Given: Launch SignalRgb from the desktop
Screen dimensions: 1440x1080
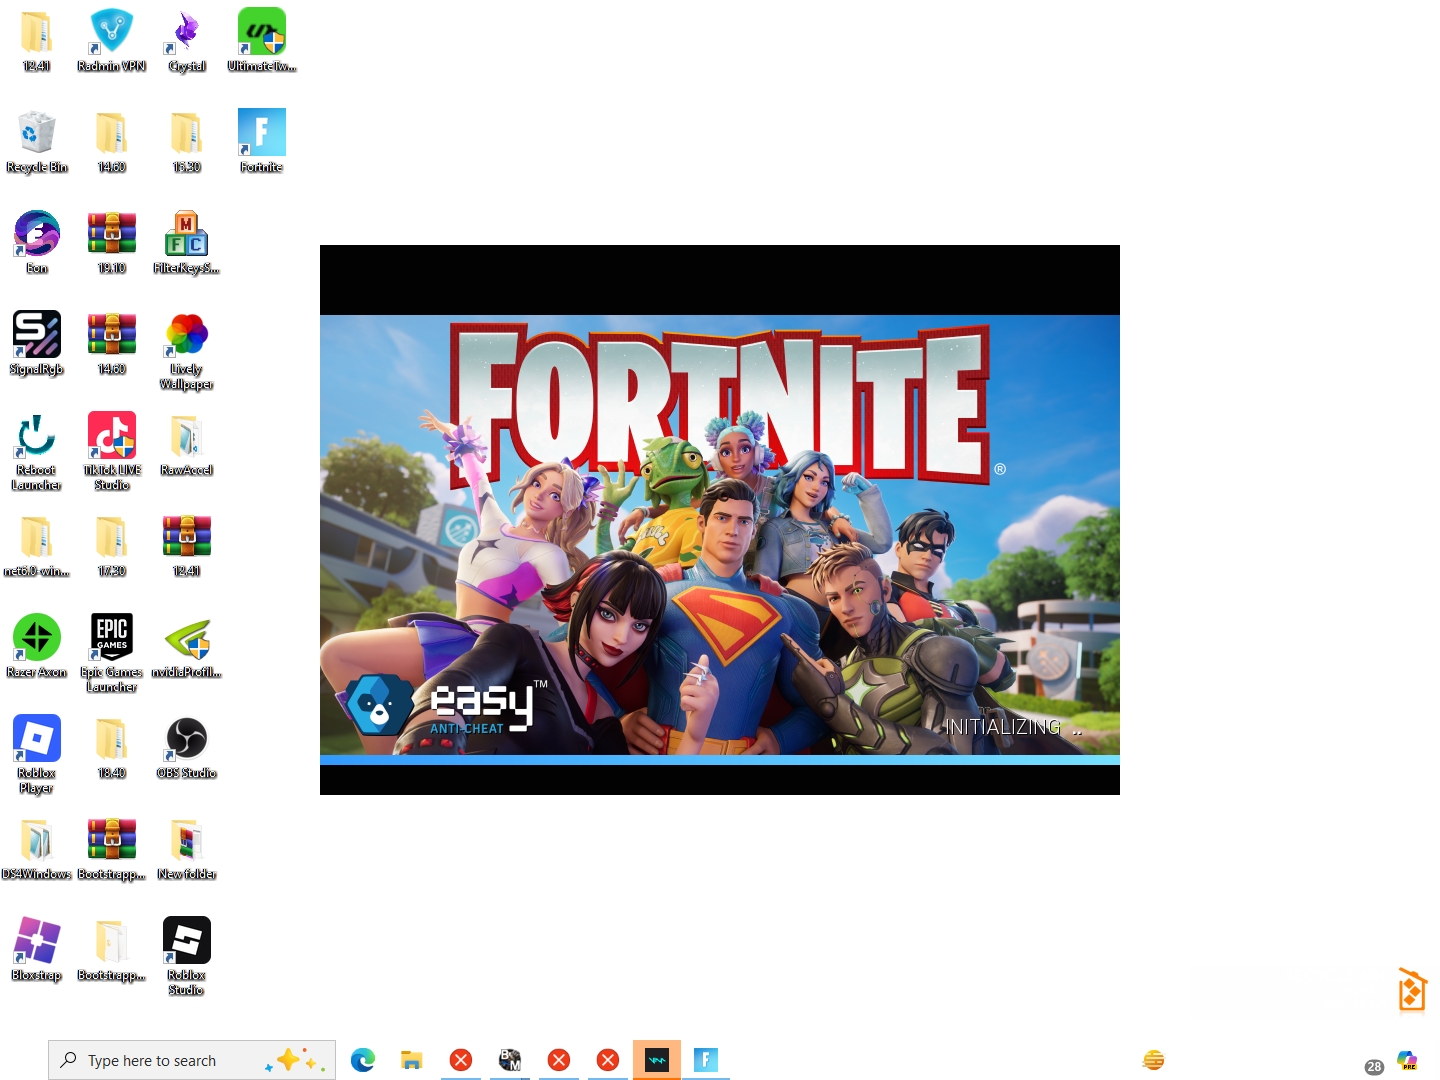Looking at the screenshot, I should 37,343.
